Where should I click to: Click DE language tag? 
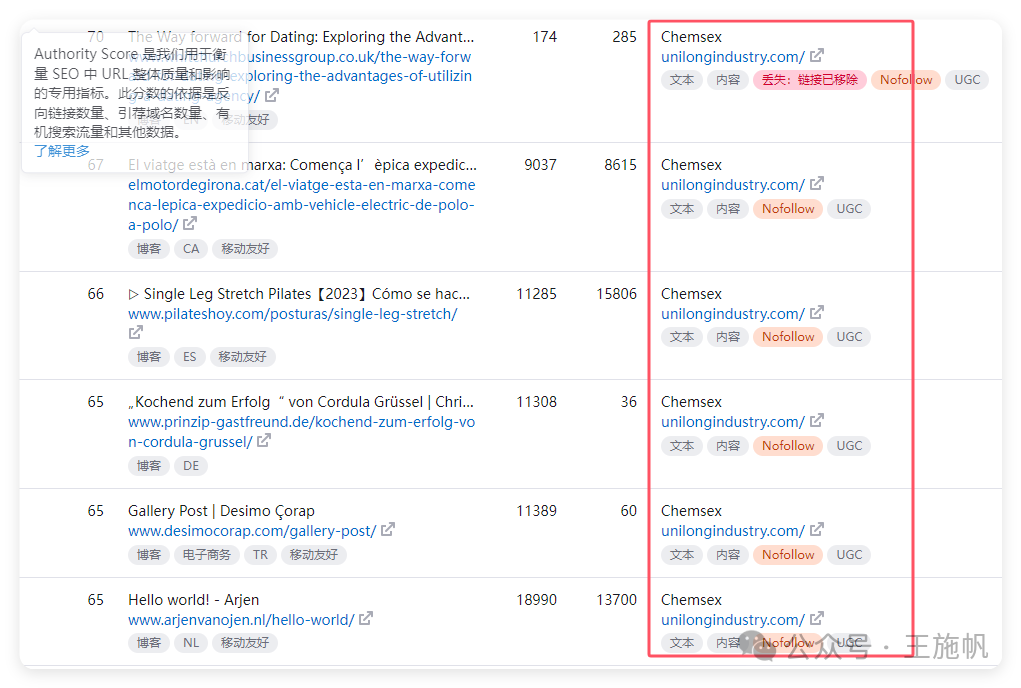[191, 466]
